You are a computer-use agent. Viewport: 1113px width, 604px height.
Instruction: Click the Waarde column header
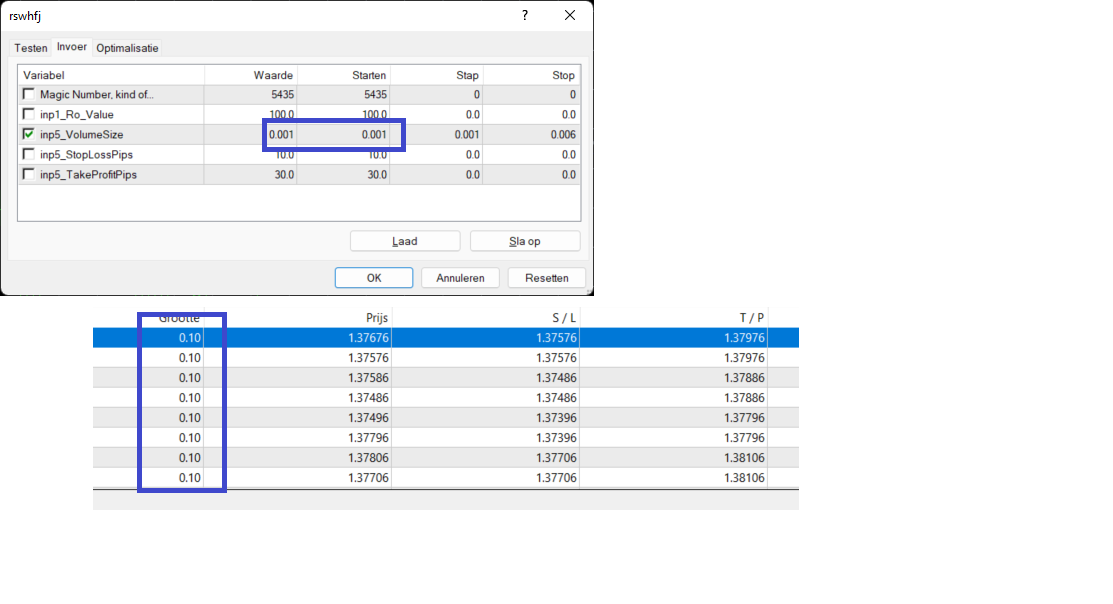click(251, 75)
